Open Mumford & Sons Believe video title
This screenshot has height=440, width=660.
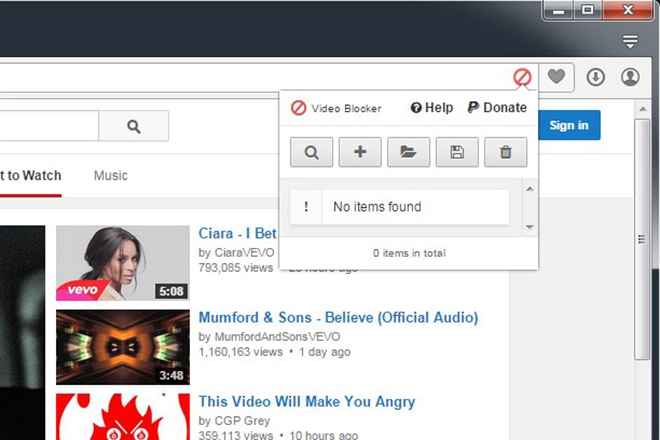[338, 318]
